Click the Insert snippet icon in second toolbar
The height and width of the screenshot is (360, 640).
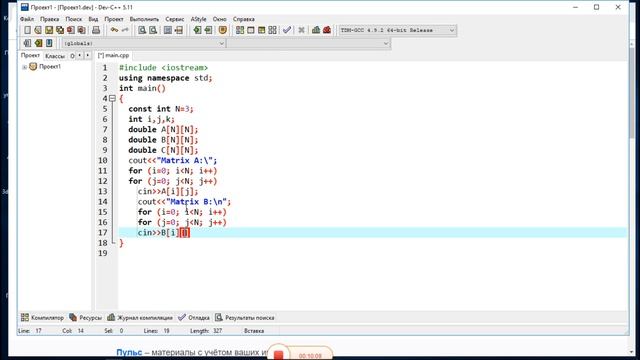coord(27,43)
